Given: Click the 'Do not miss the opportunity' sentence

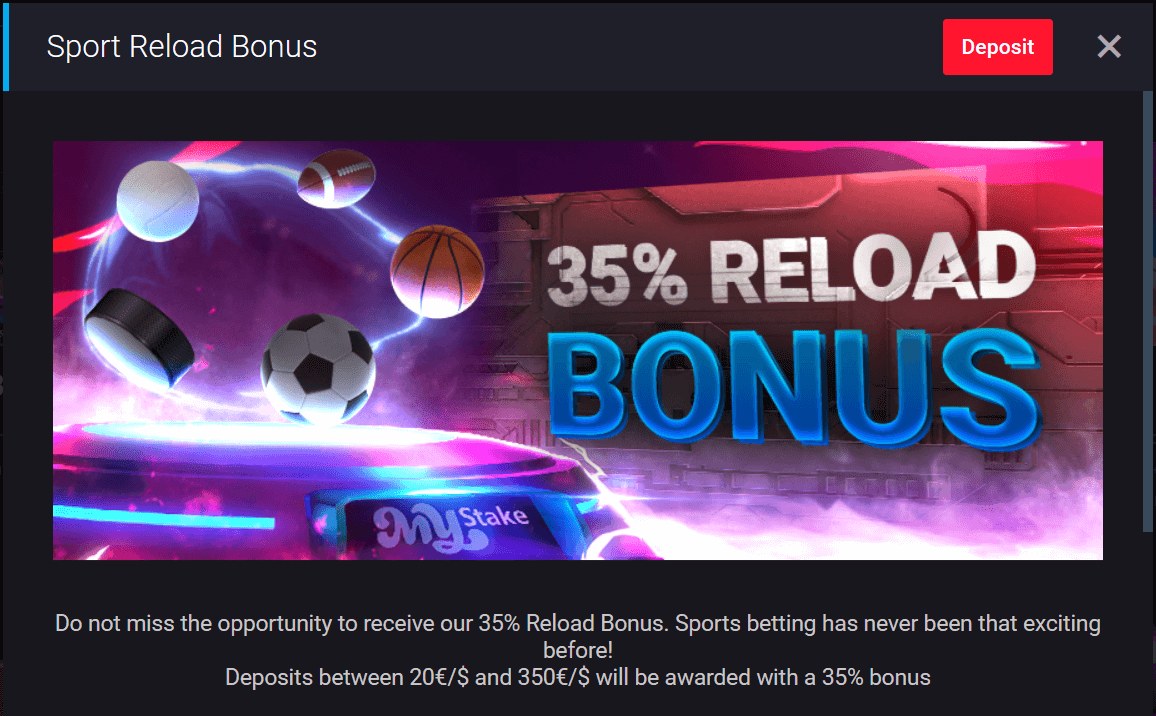Looking at the screenshot, I should pyautogui.click(x=361, y=623).
